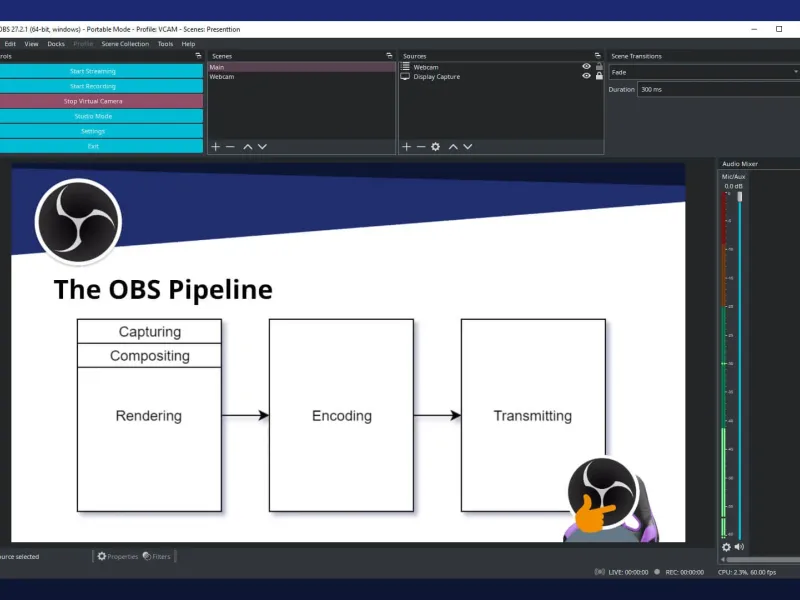Hide the Webcam source with its eye icon
The height and width of the screenshot is (600, 800).
click(x=586, y=66)
